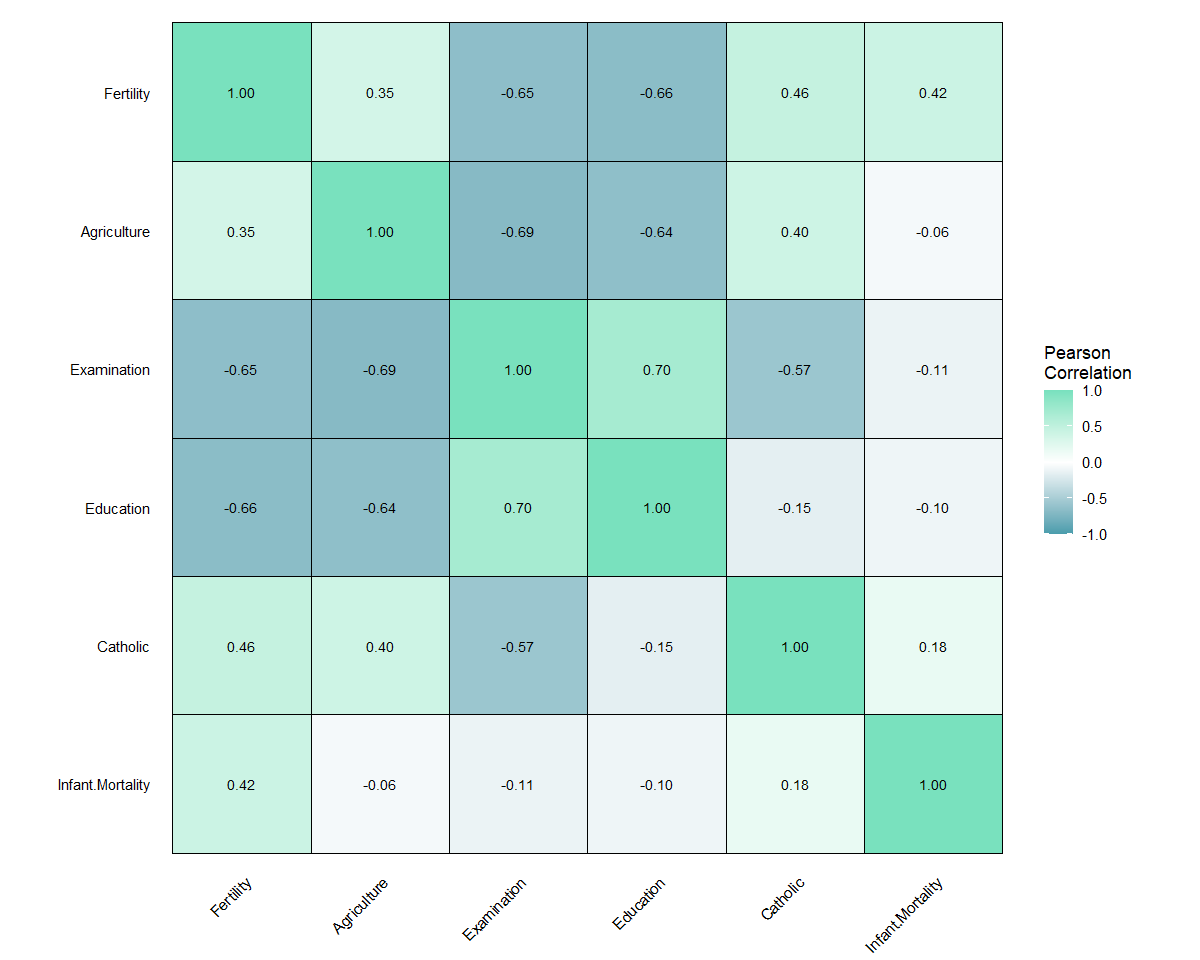Click the Infant.Mortality row Fertility cell showing 0.42
Image resolution: width=1200 pixels, height=960 pixels.
[x=241, y=784]
